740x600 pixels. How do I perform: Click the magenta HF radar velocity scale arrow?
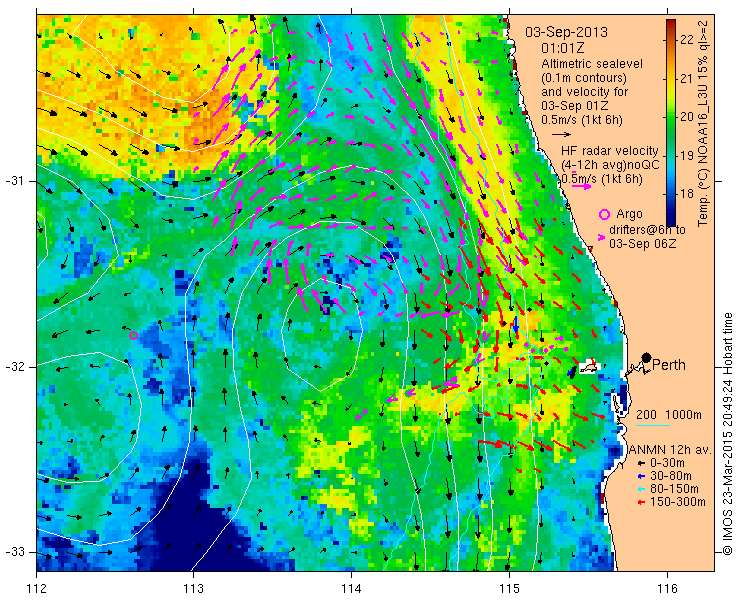coord(581,186)
